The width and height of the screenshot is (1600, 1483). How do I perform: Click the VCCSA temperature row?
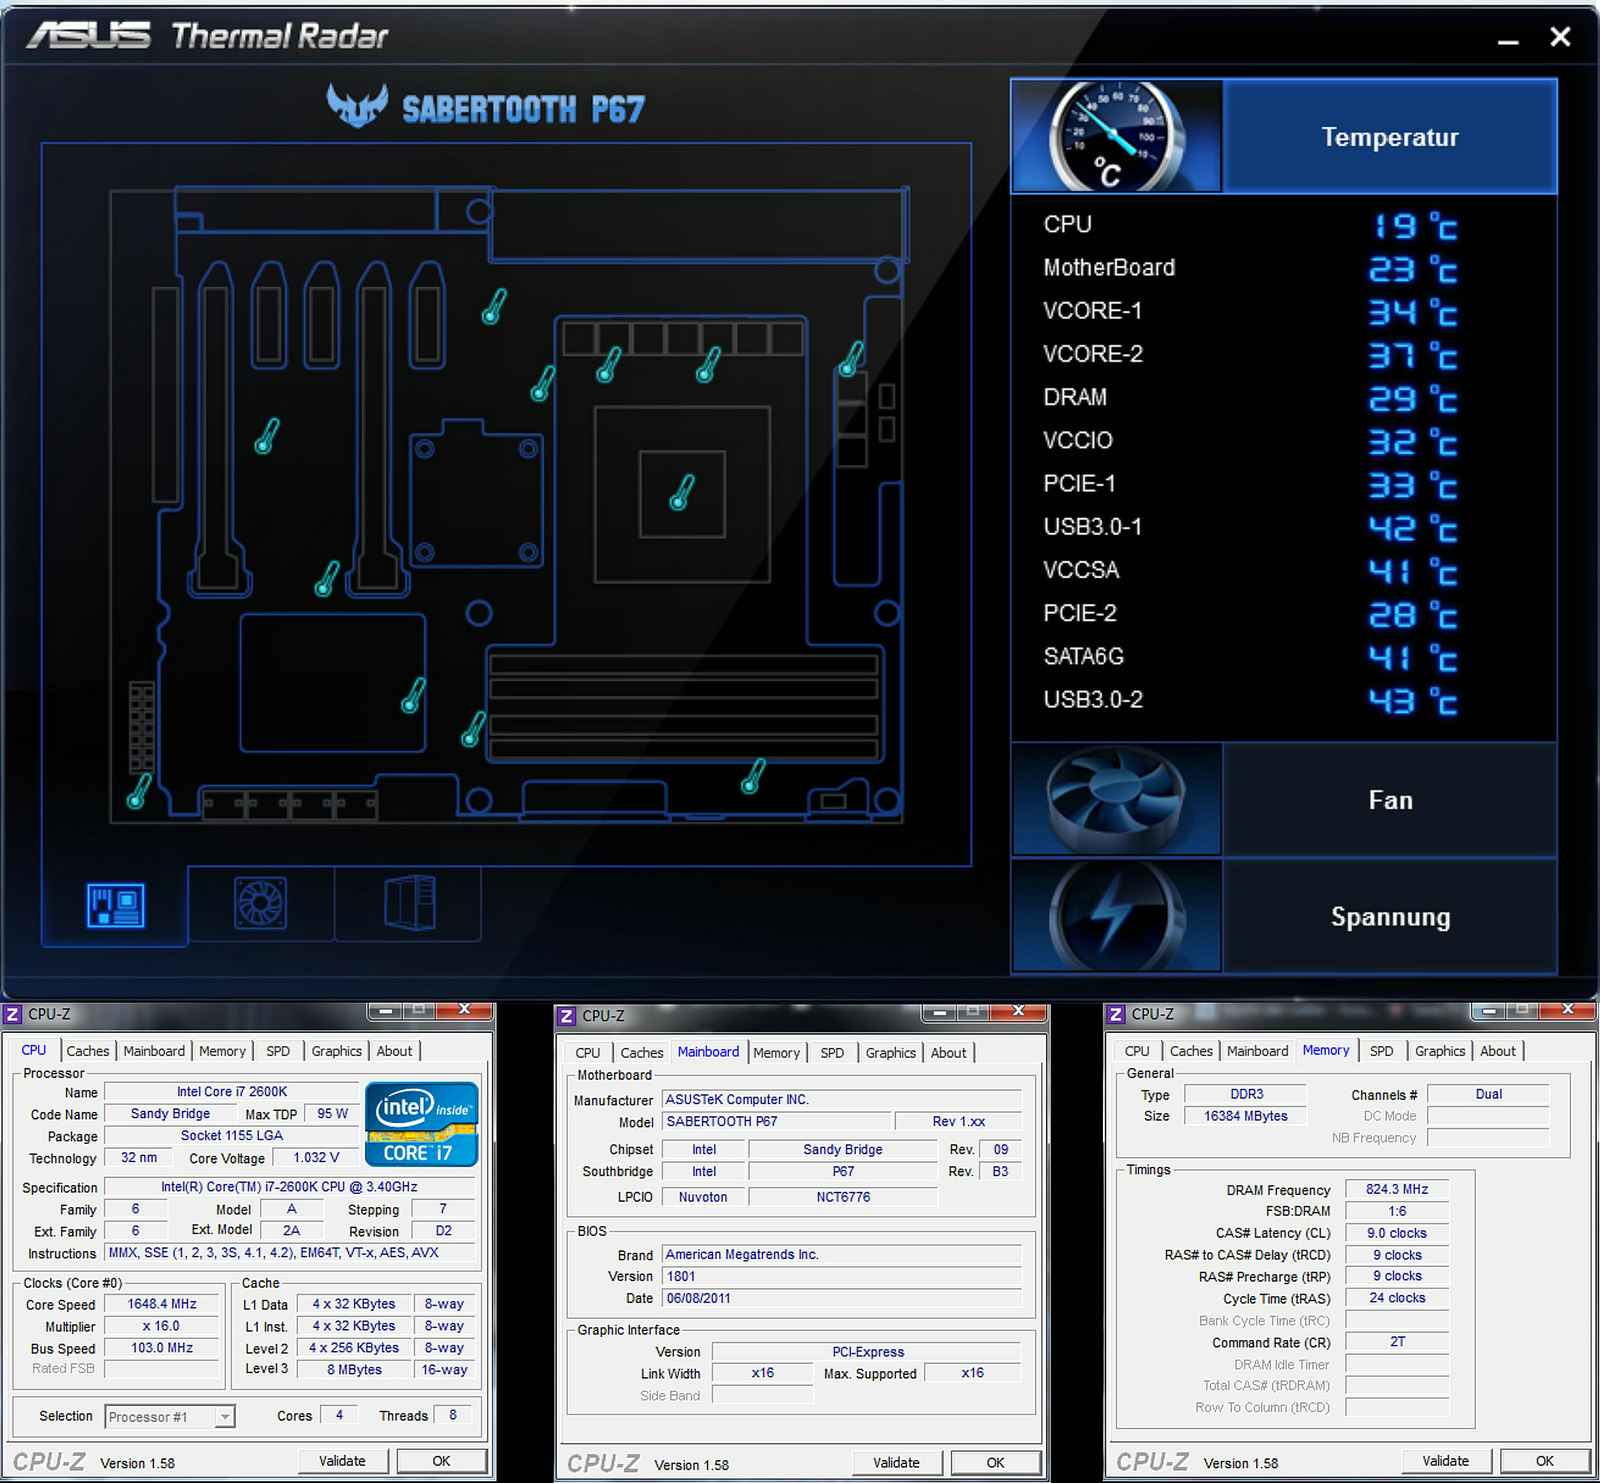pos(1250,570)
